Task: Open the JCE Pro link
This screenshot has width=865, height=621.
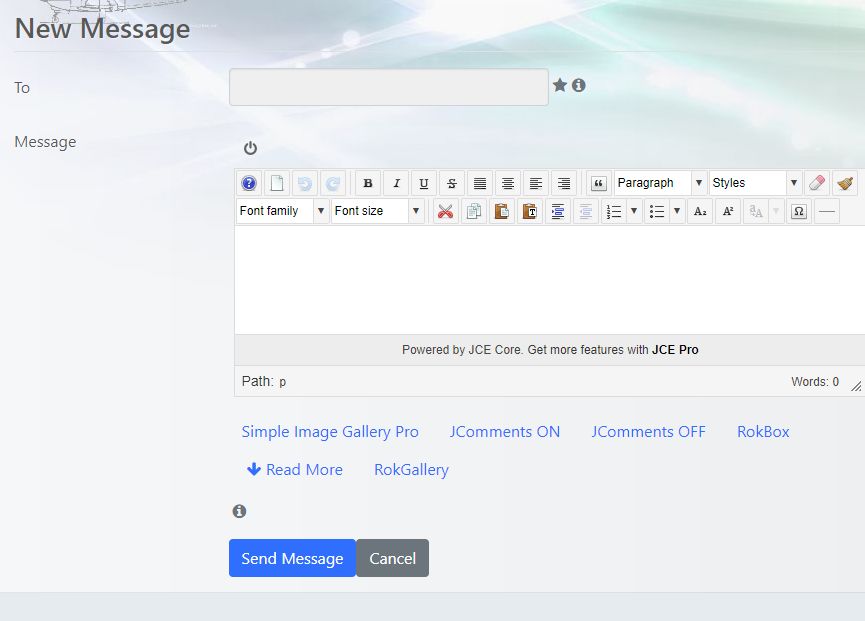Action: (675, 350)
